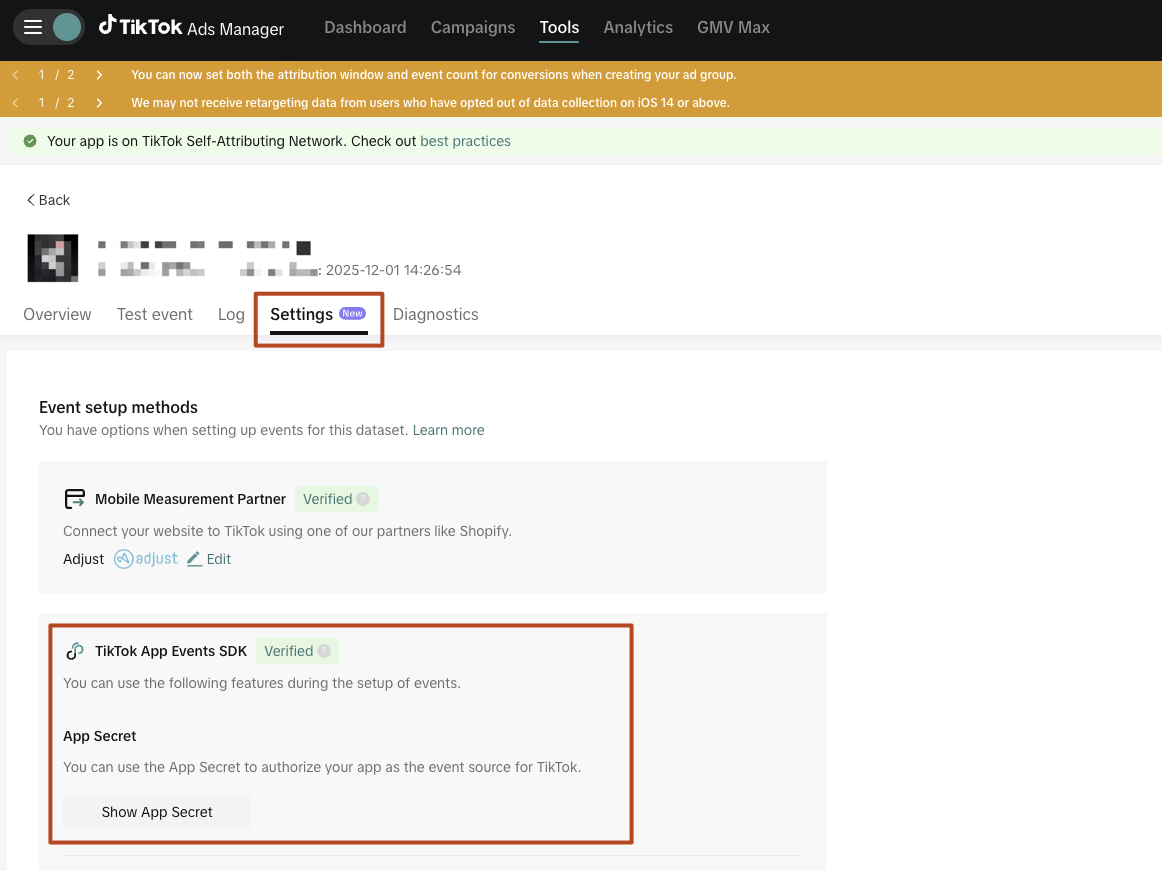Go back using the Back link
This screenshot has height=871, width=1162.
click(48, 200)
